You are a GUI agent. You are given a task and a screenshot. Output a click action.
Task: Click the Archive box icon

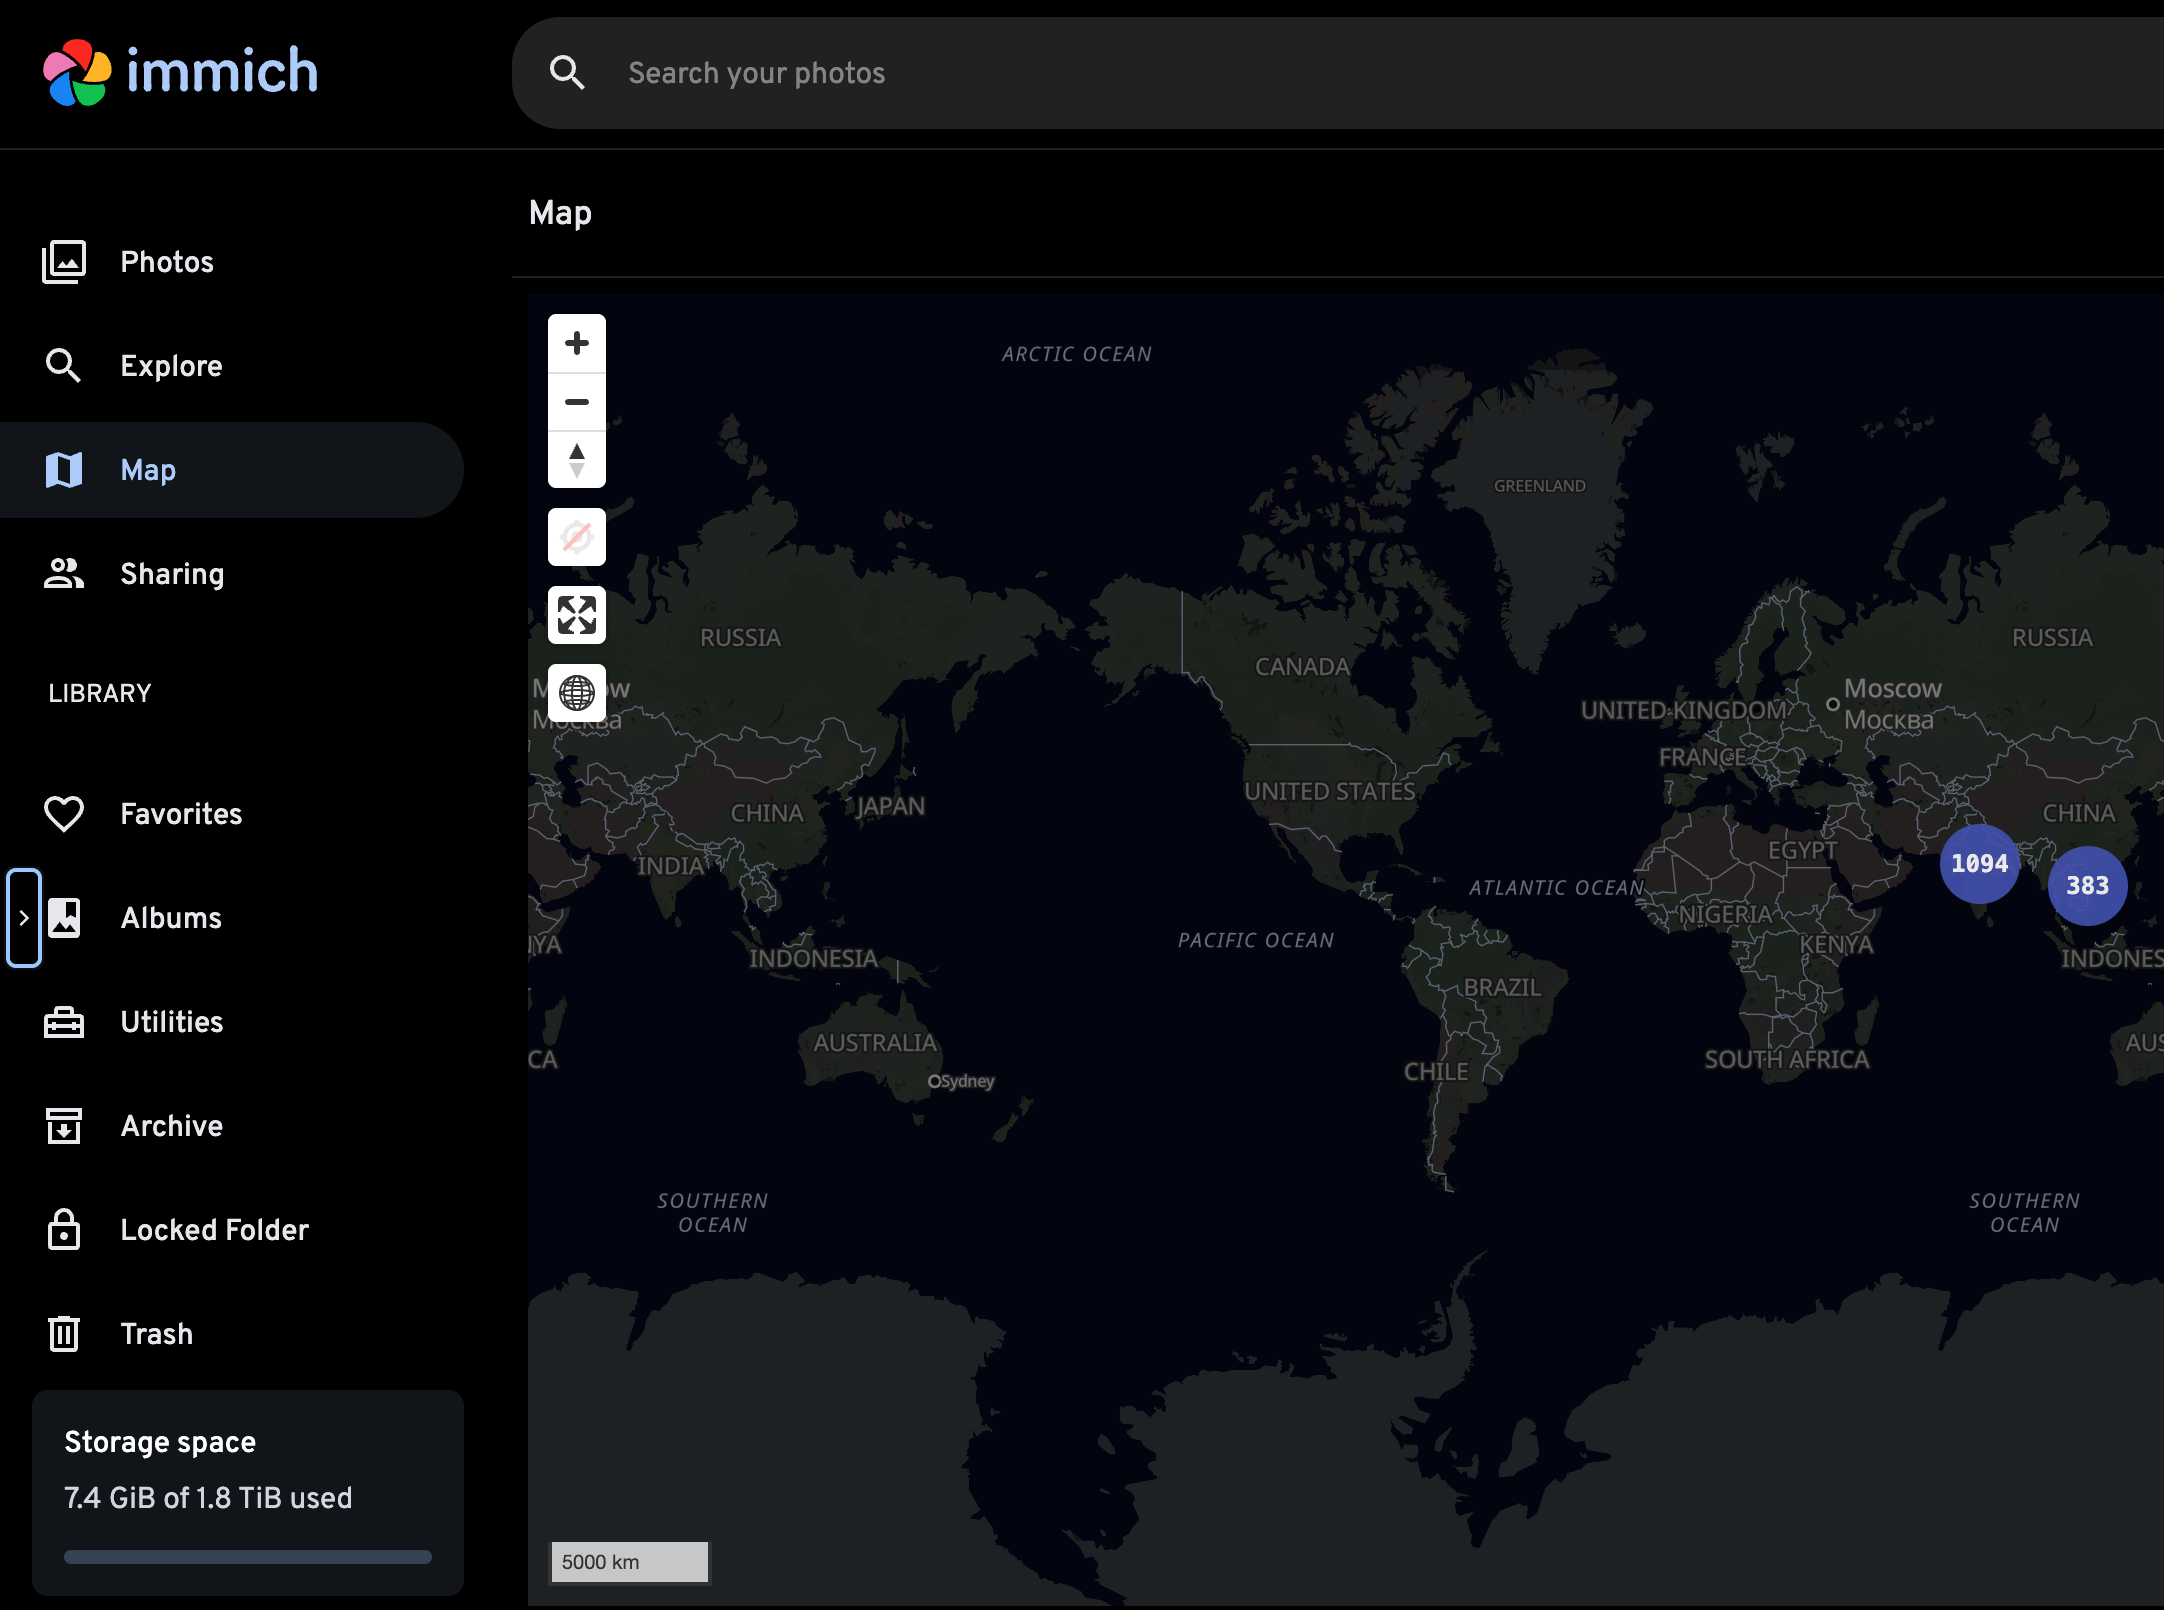[64, 1126]
